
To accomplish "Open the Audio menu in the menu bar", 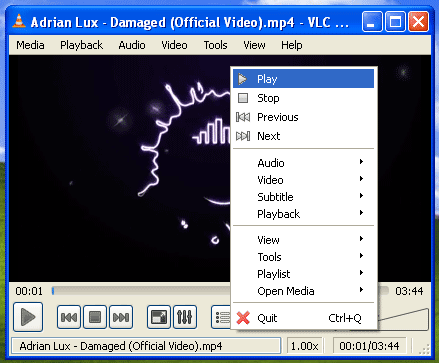I will [132, 45].
